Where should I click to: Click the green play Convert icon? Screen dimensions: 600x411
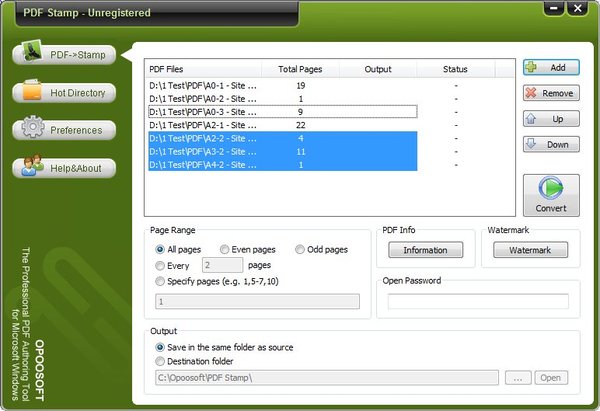[x=551, y=188]
